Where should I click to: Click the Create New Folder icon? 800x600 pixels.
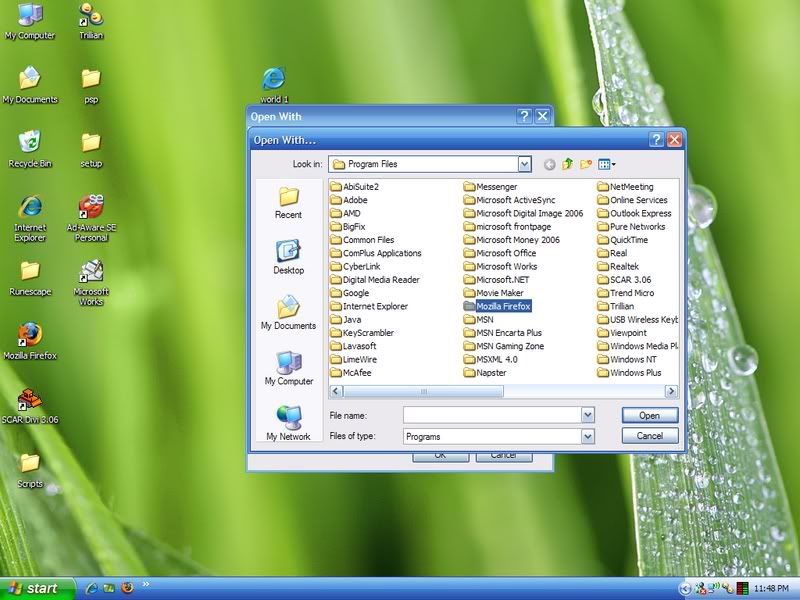(587, 164)
